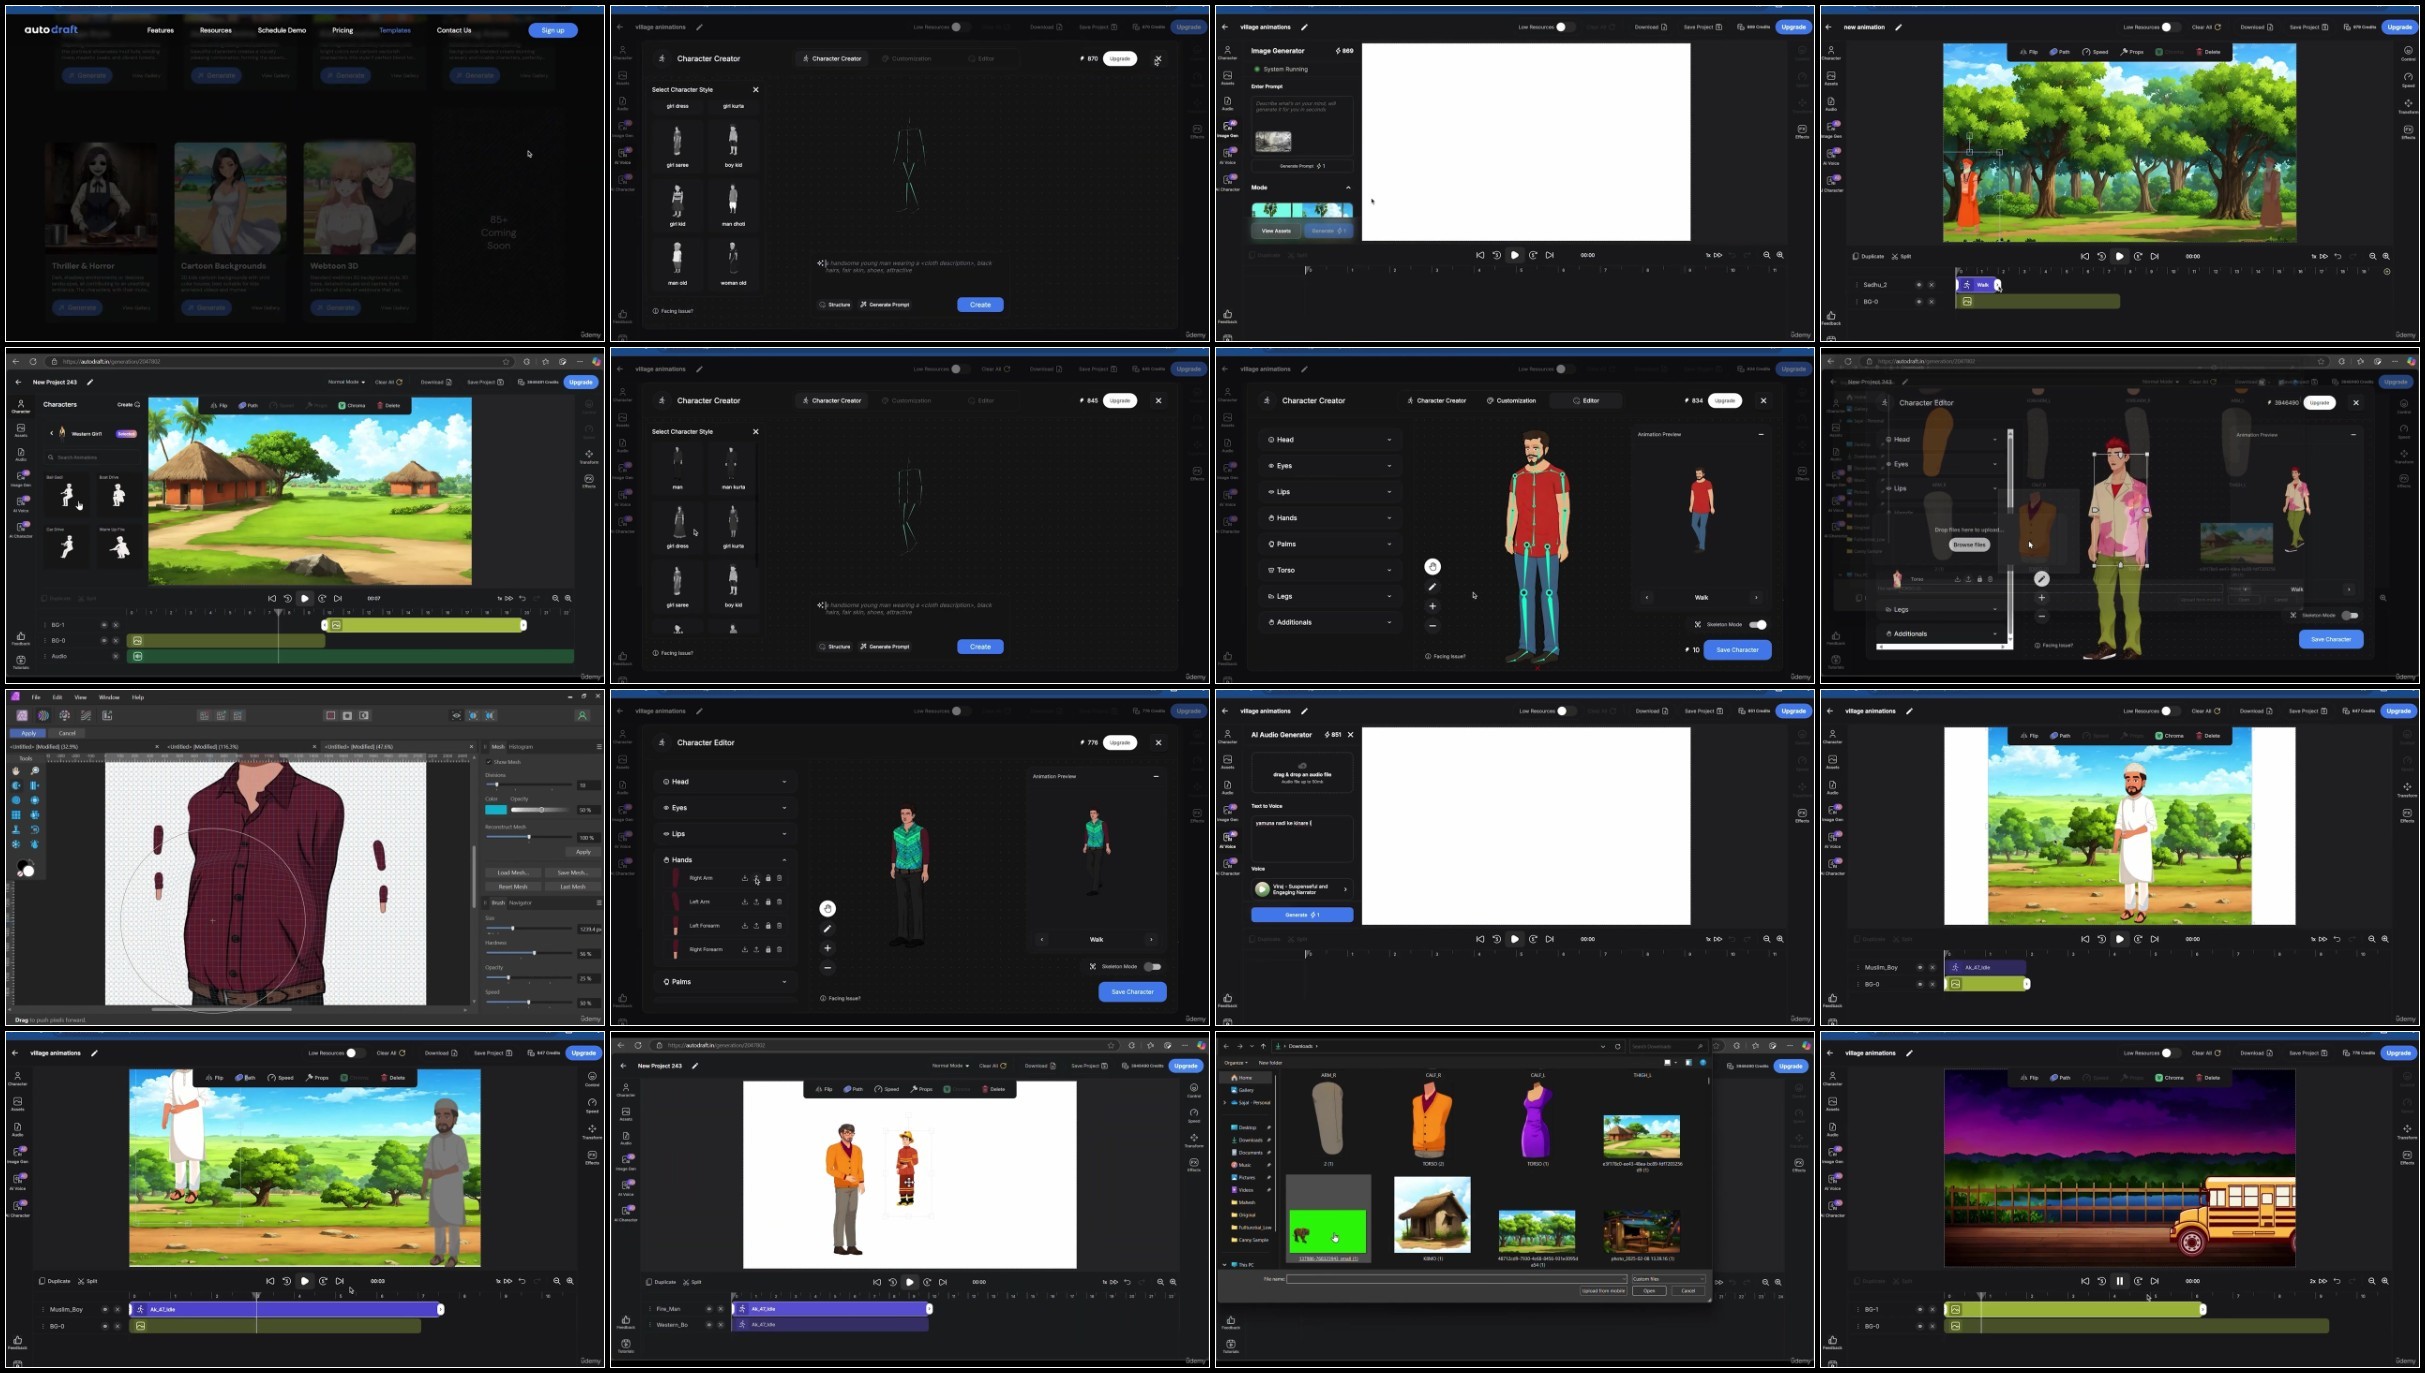Open the Viraj voice selector dropdown
2425x1373 pixels.
[x=1301, y=889]
